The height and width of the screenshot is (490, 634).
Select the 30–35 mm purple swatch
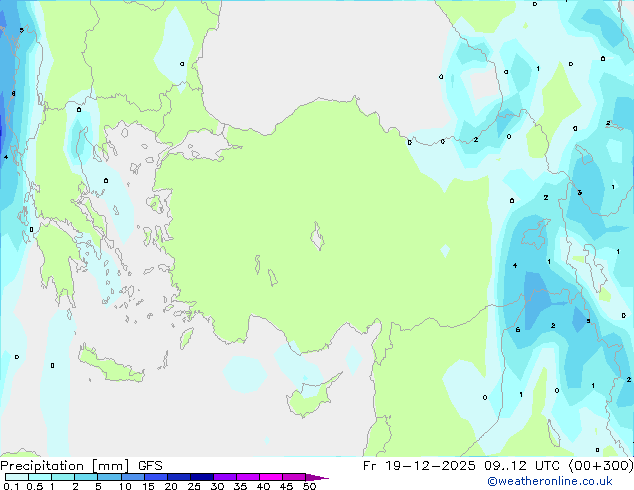point(225,477)
